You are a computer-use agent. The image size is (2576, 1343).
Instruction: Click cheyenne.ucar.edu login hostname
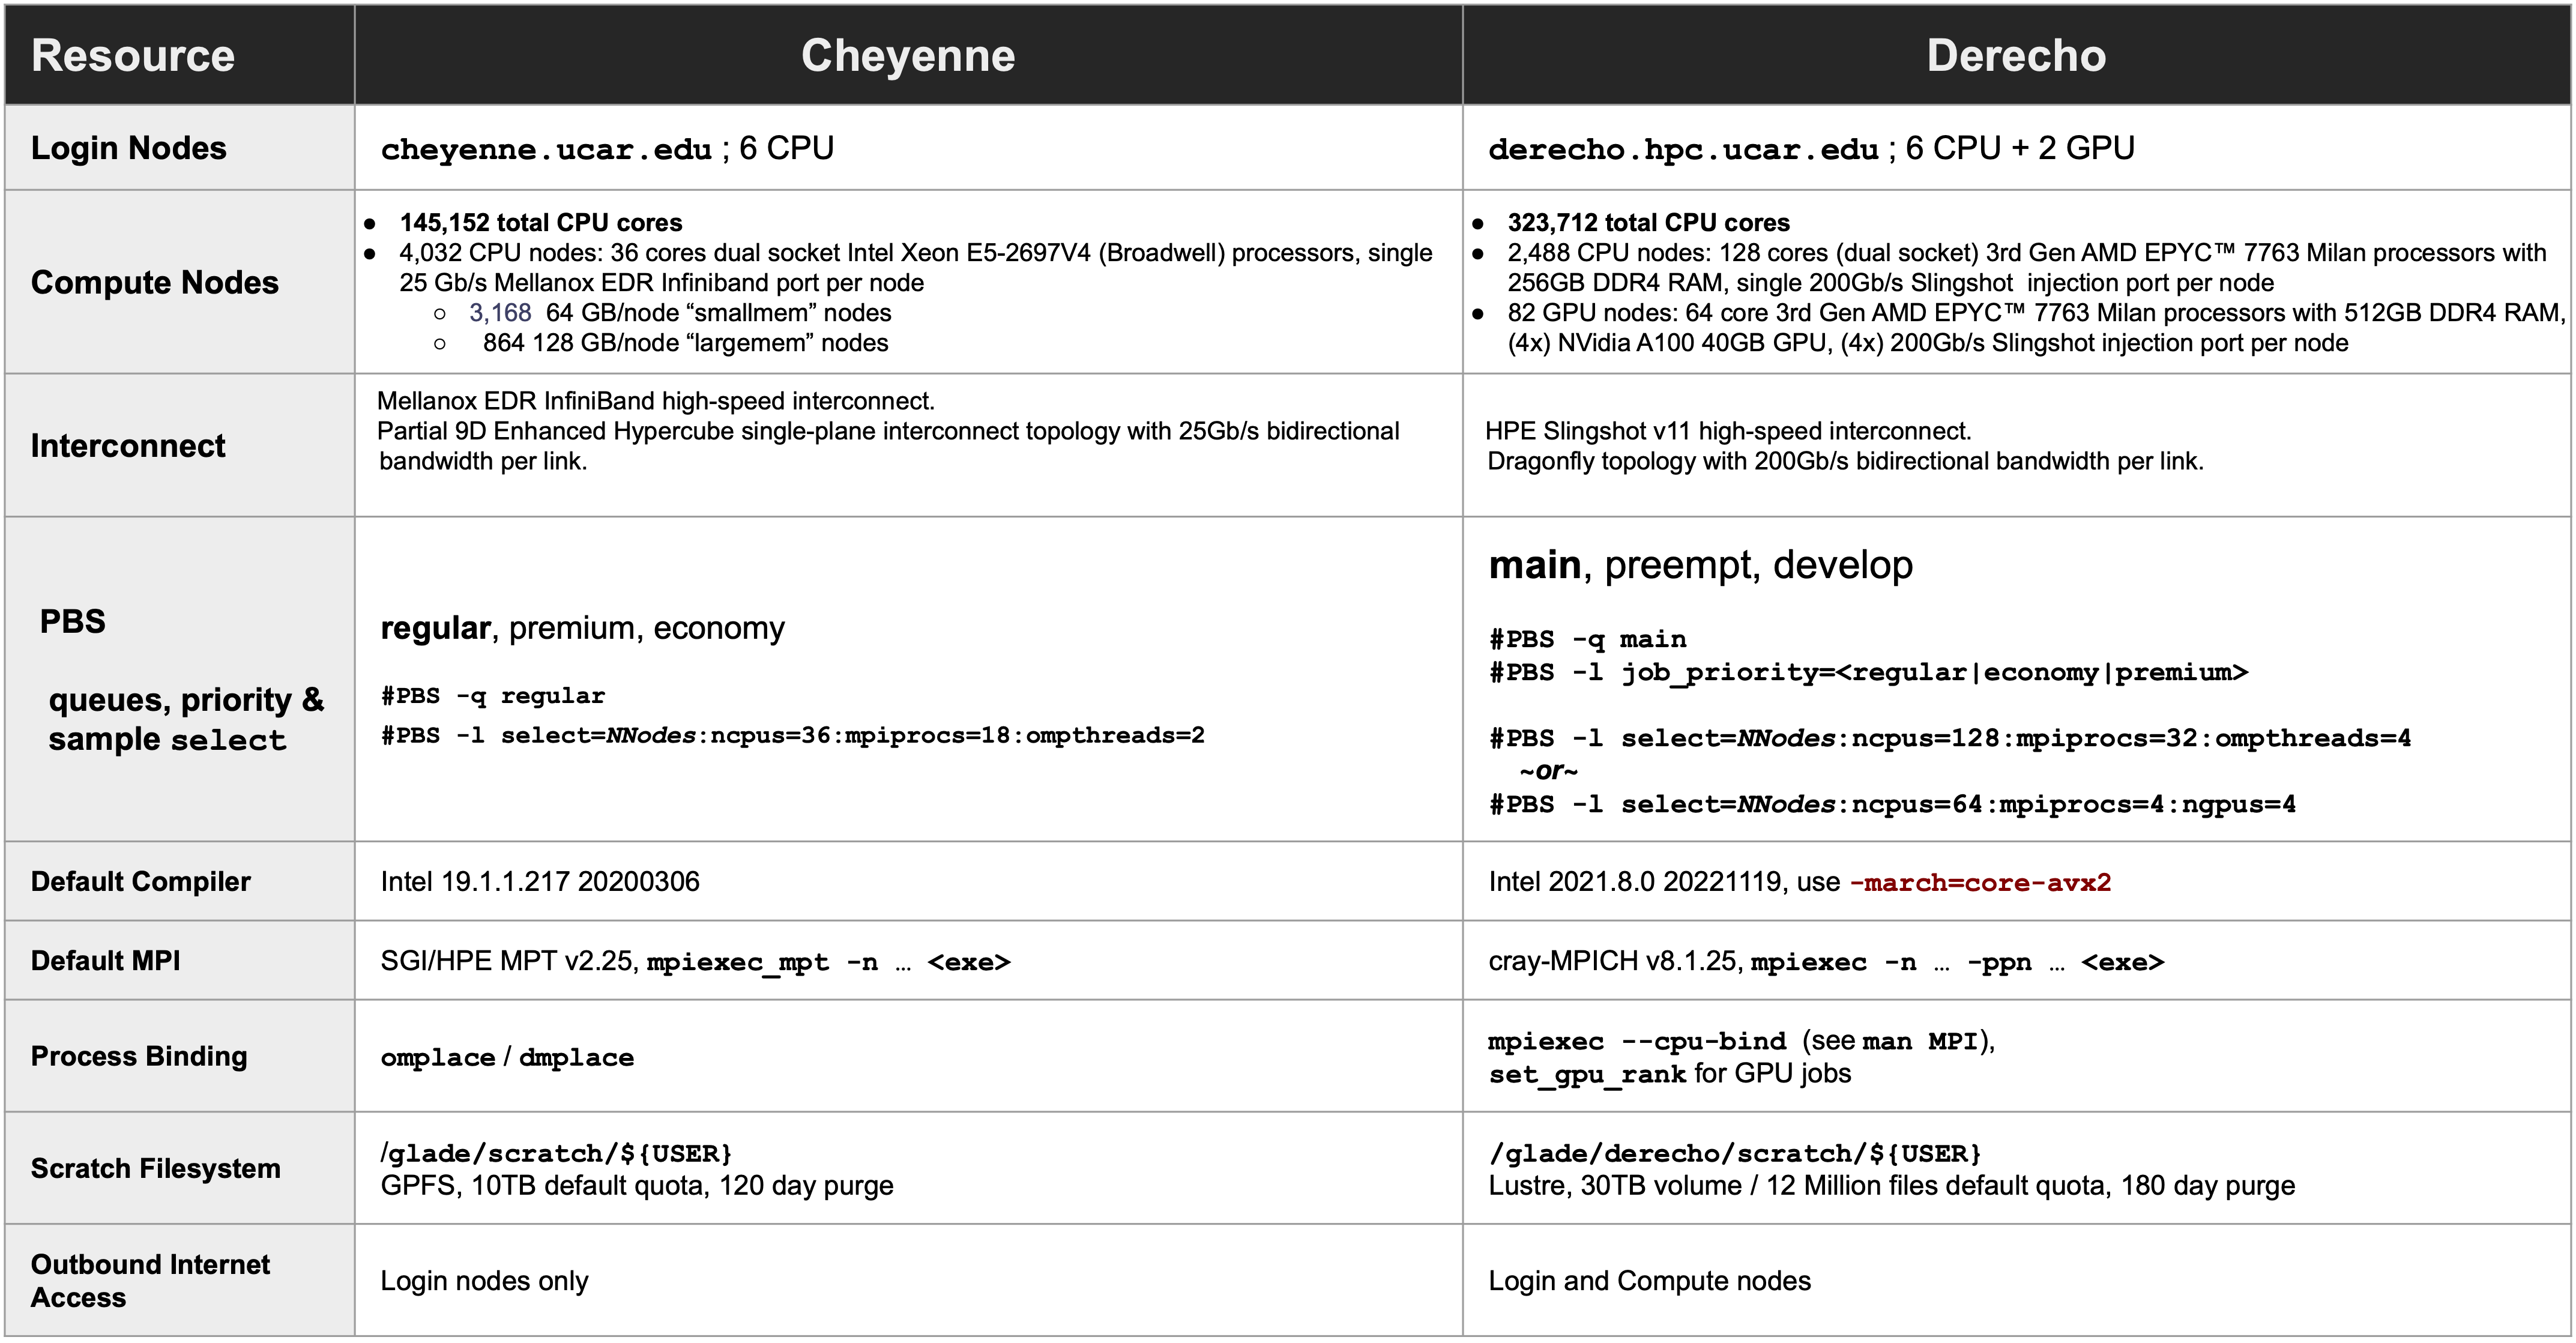[x=546, y=150]
